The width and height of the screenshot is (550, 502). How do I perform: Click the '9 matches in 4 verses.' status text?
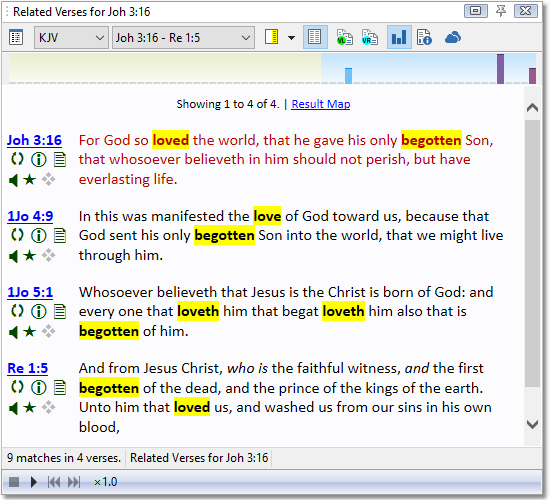pyautogui.click(x=63, y=458)
